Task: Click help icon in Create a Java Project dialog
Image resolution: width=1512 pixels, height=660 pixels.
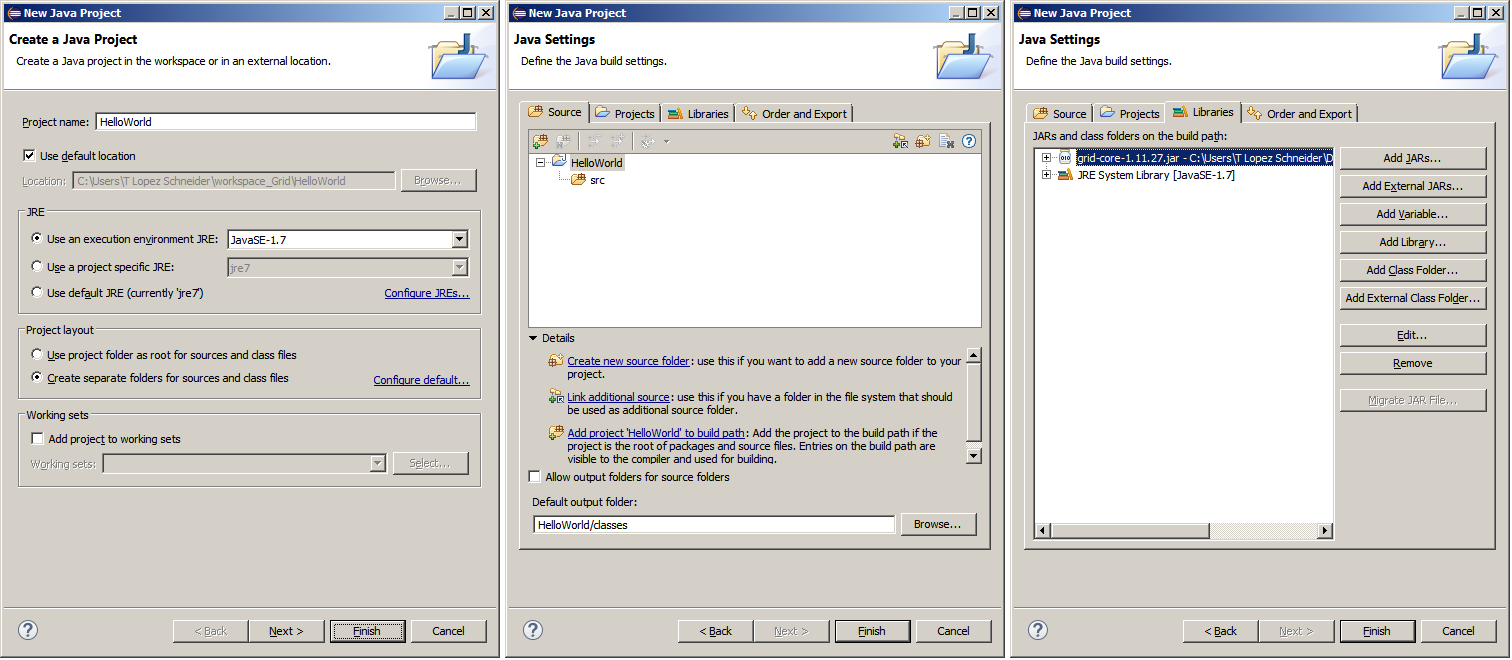Action: (28, 630)
